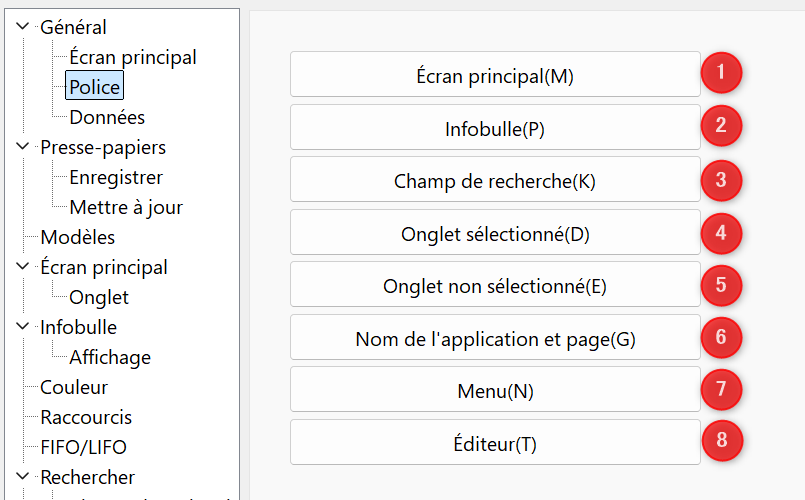805x500 pixels.
Task: Open the Infobulle(P) font setting
Action: tap(495, 127)
